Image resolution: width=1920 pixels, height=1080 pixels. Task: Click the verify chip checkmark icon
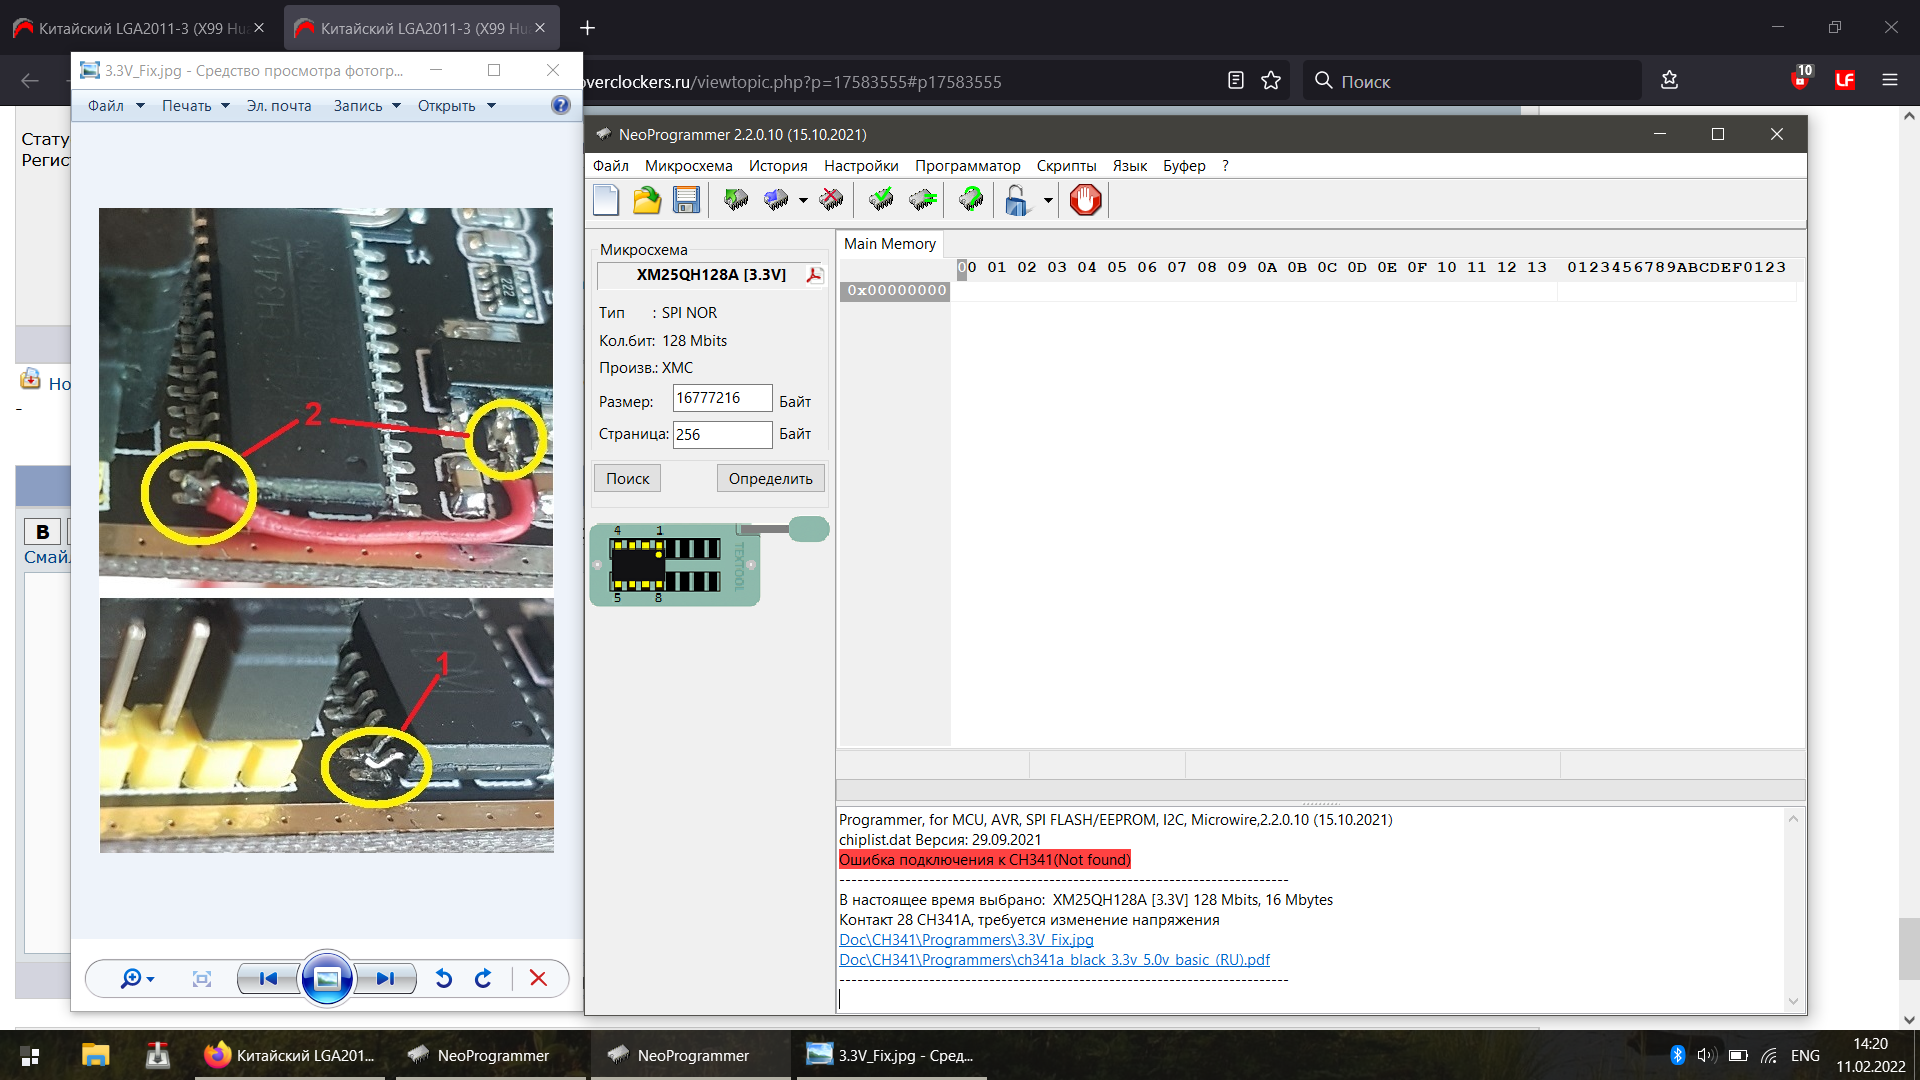tap(881, 200)
